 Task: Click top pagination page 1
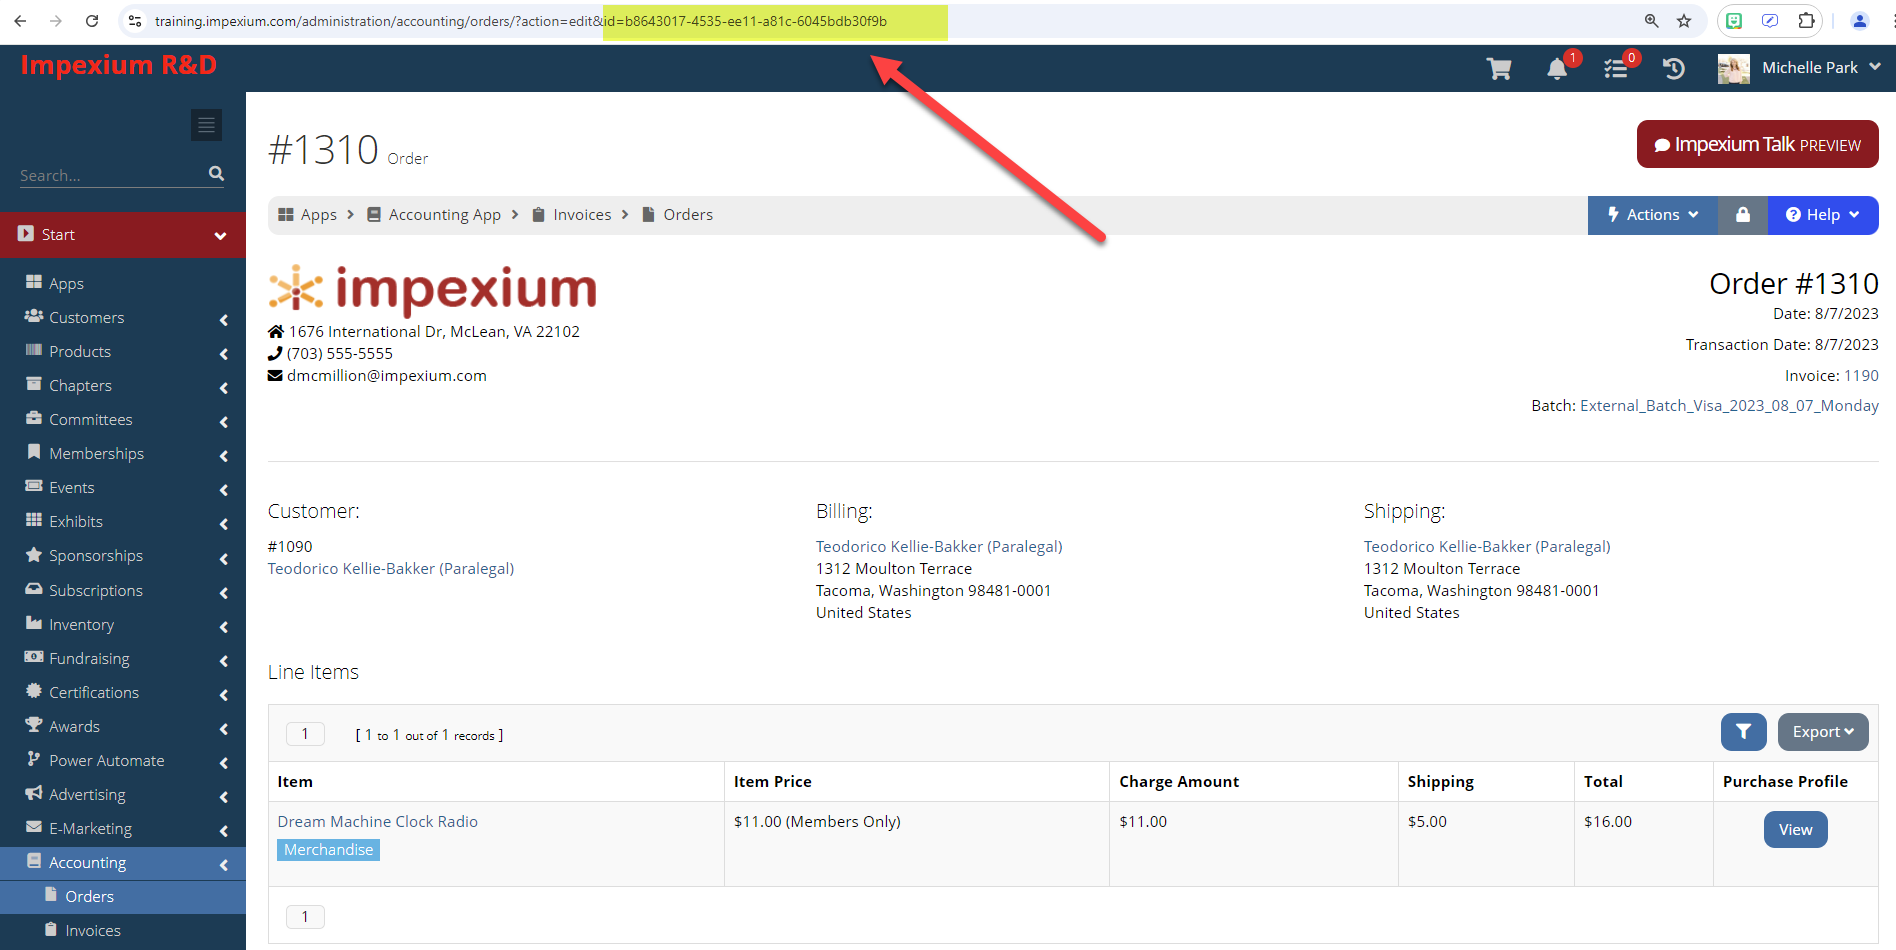(305, 734)
